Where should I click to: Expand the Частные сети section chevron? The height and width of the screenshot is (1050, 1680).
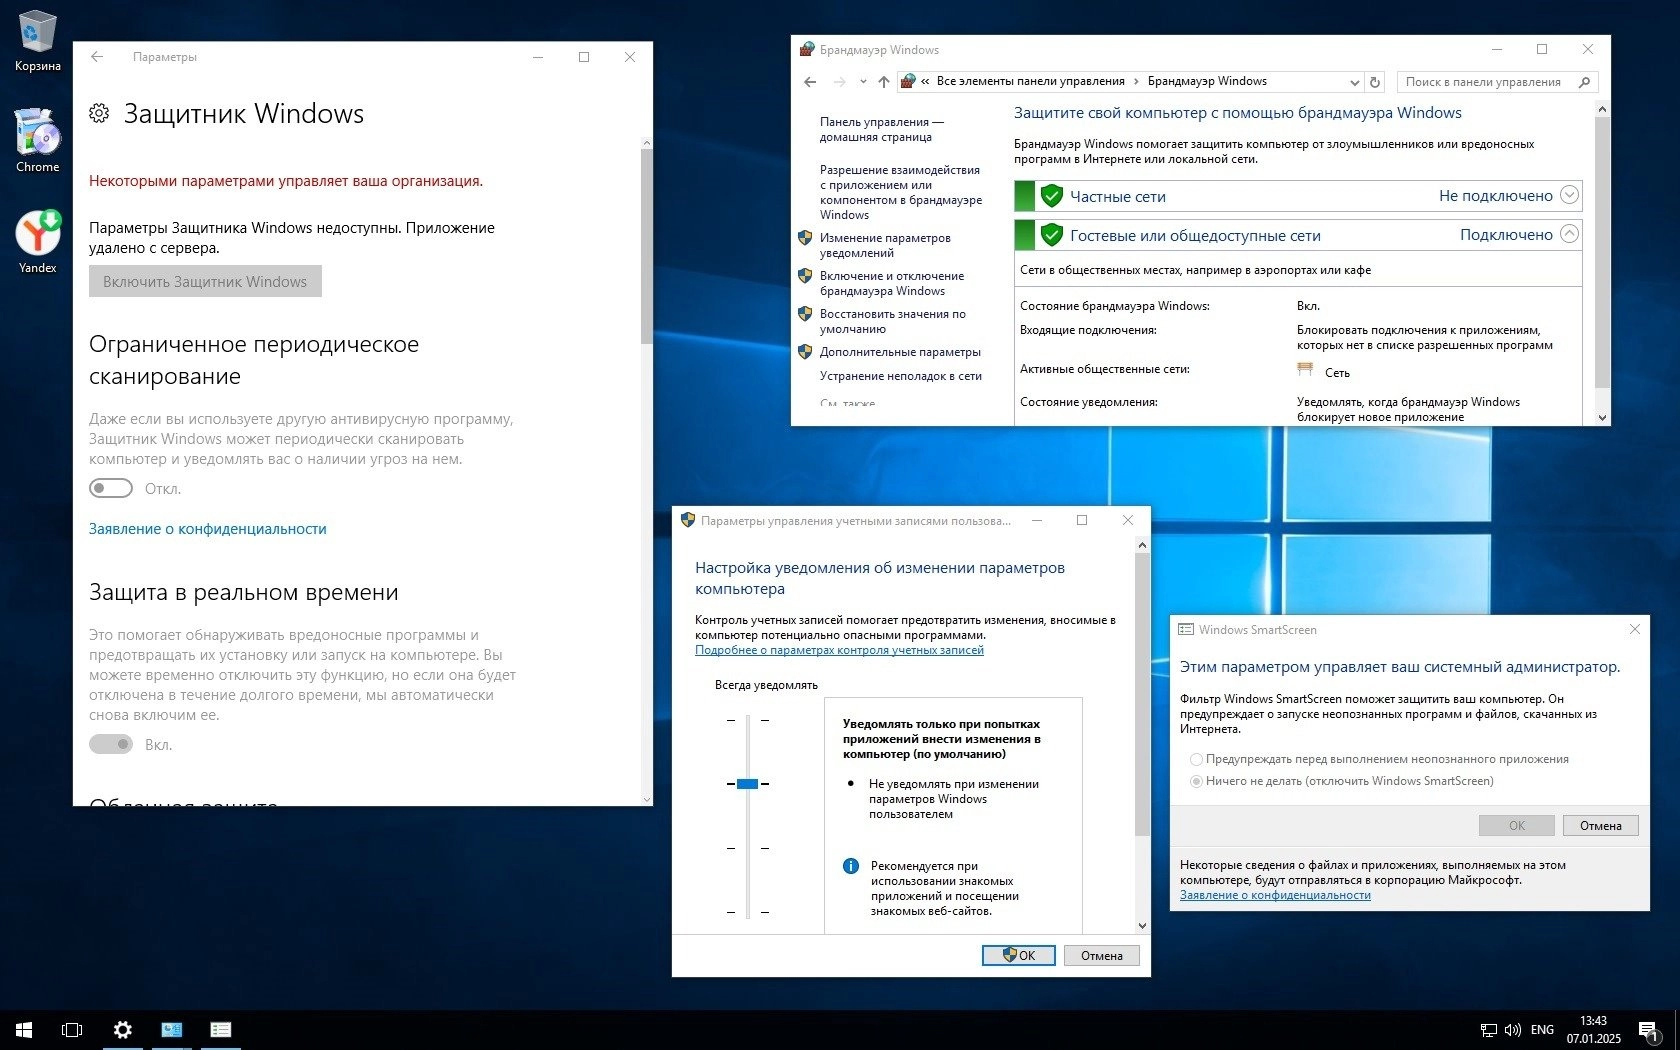click(1570, 195)
